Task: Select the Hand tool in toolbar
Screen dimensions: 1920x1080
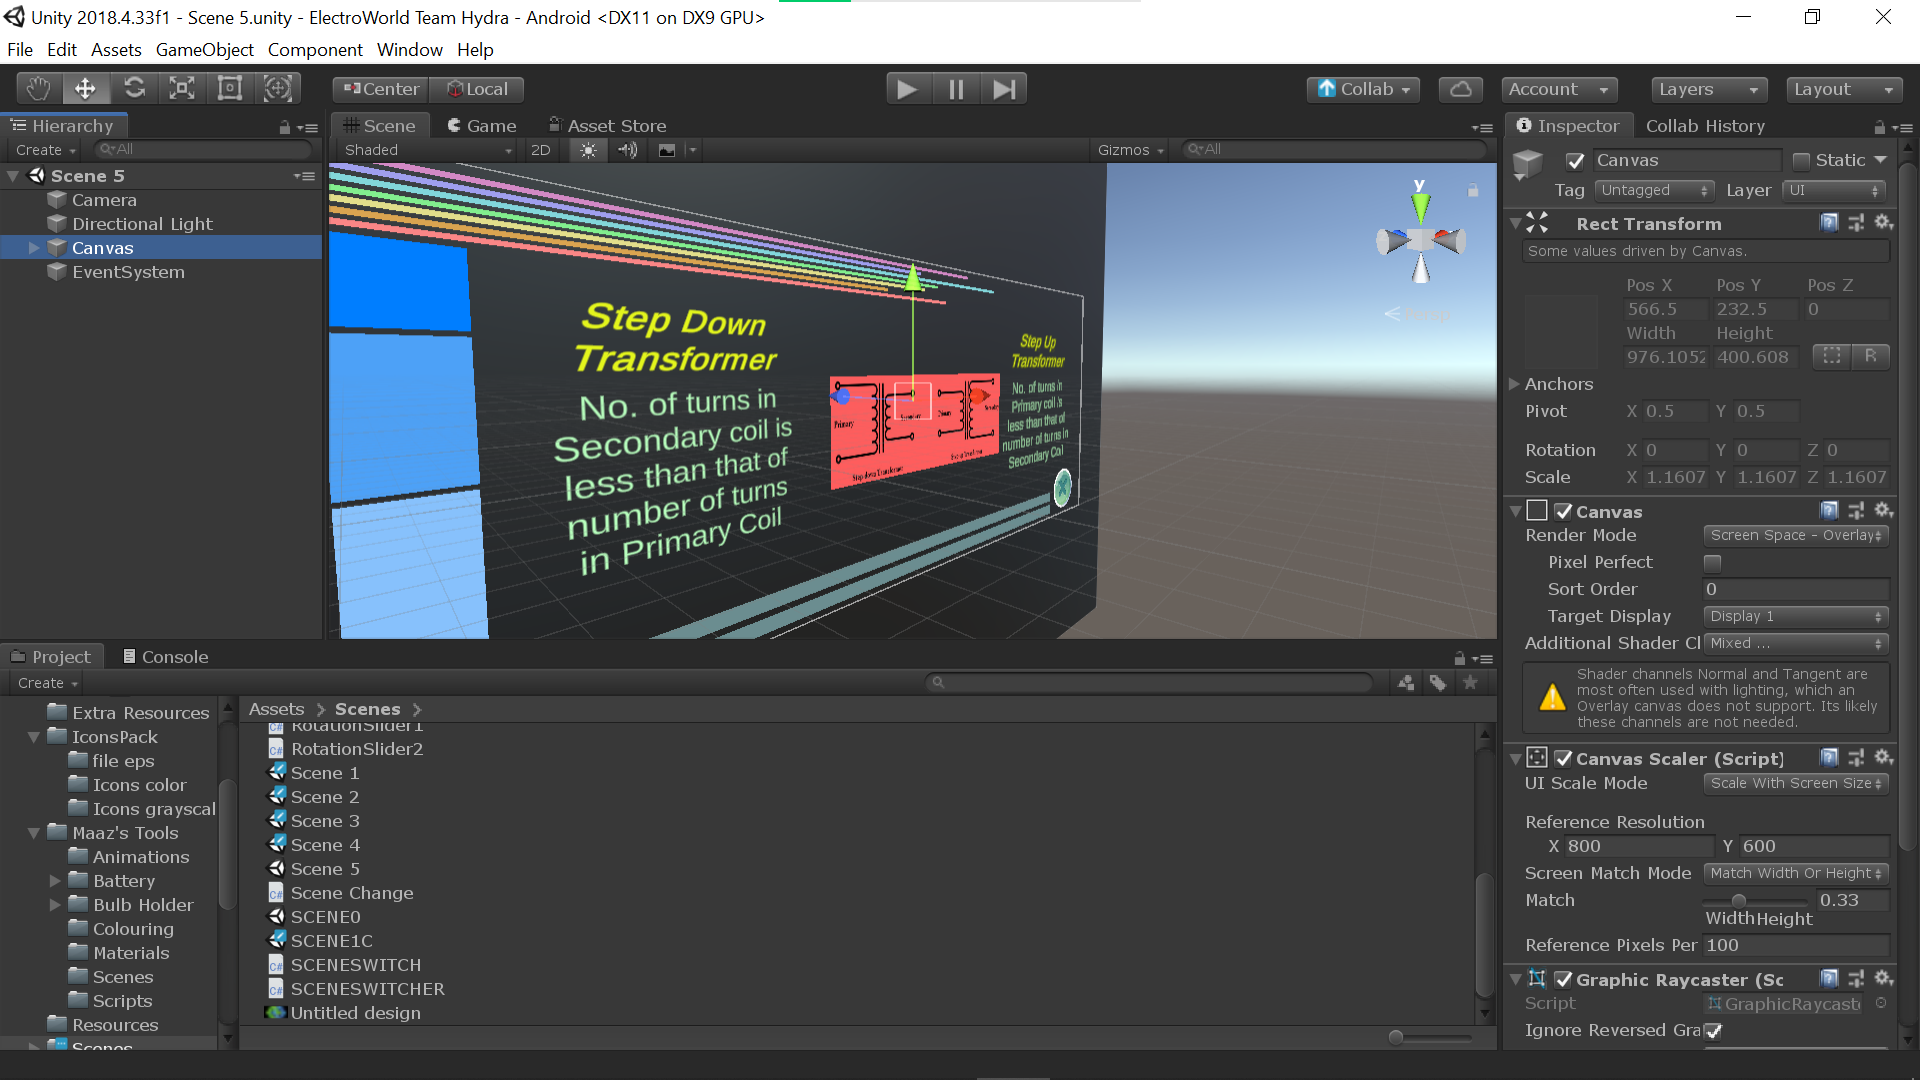Action: [38, 89]
